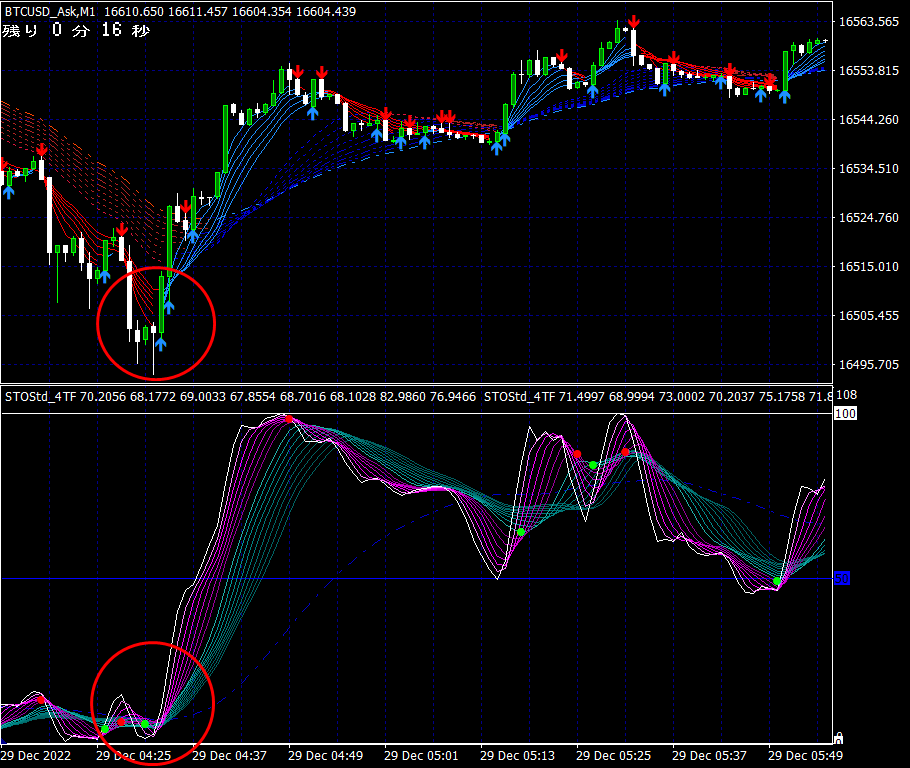The width and height of the screenshot is (910, 768).
Task: Click price label 16544.260 on price axis
Action: click(869, 120)
